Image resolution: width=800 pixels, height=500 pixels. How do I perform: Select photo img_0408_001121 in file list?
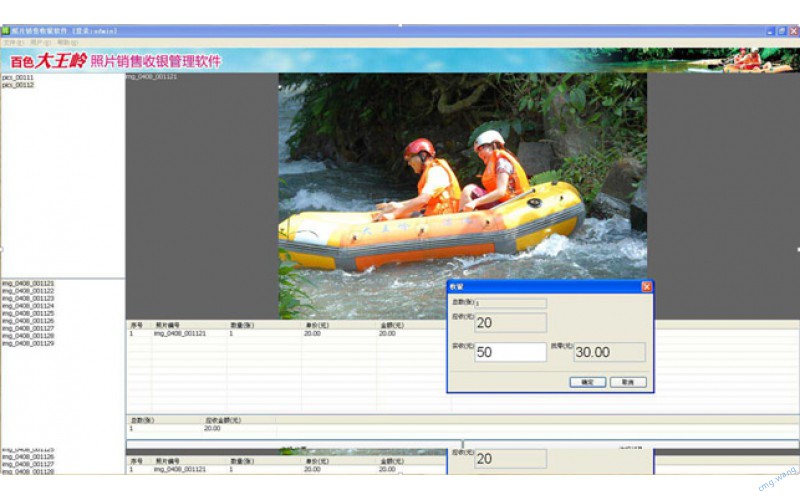coord(28,283)
